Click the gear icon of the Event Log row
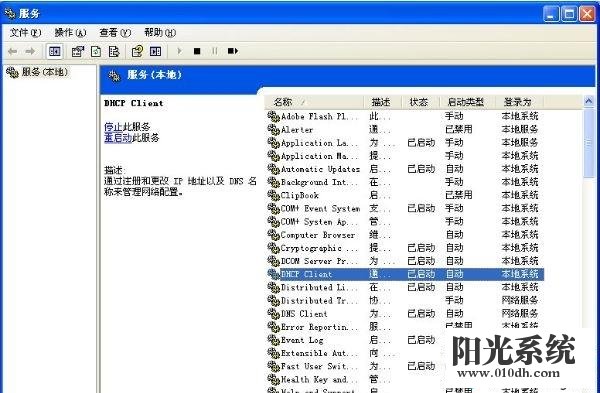 [273, 340]
